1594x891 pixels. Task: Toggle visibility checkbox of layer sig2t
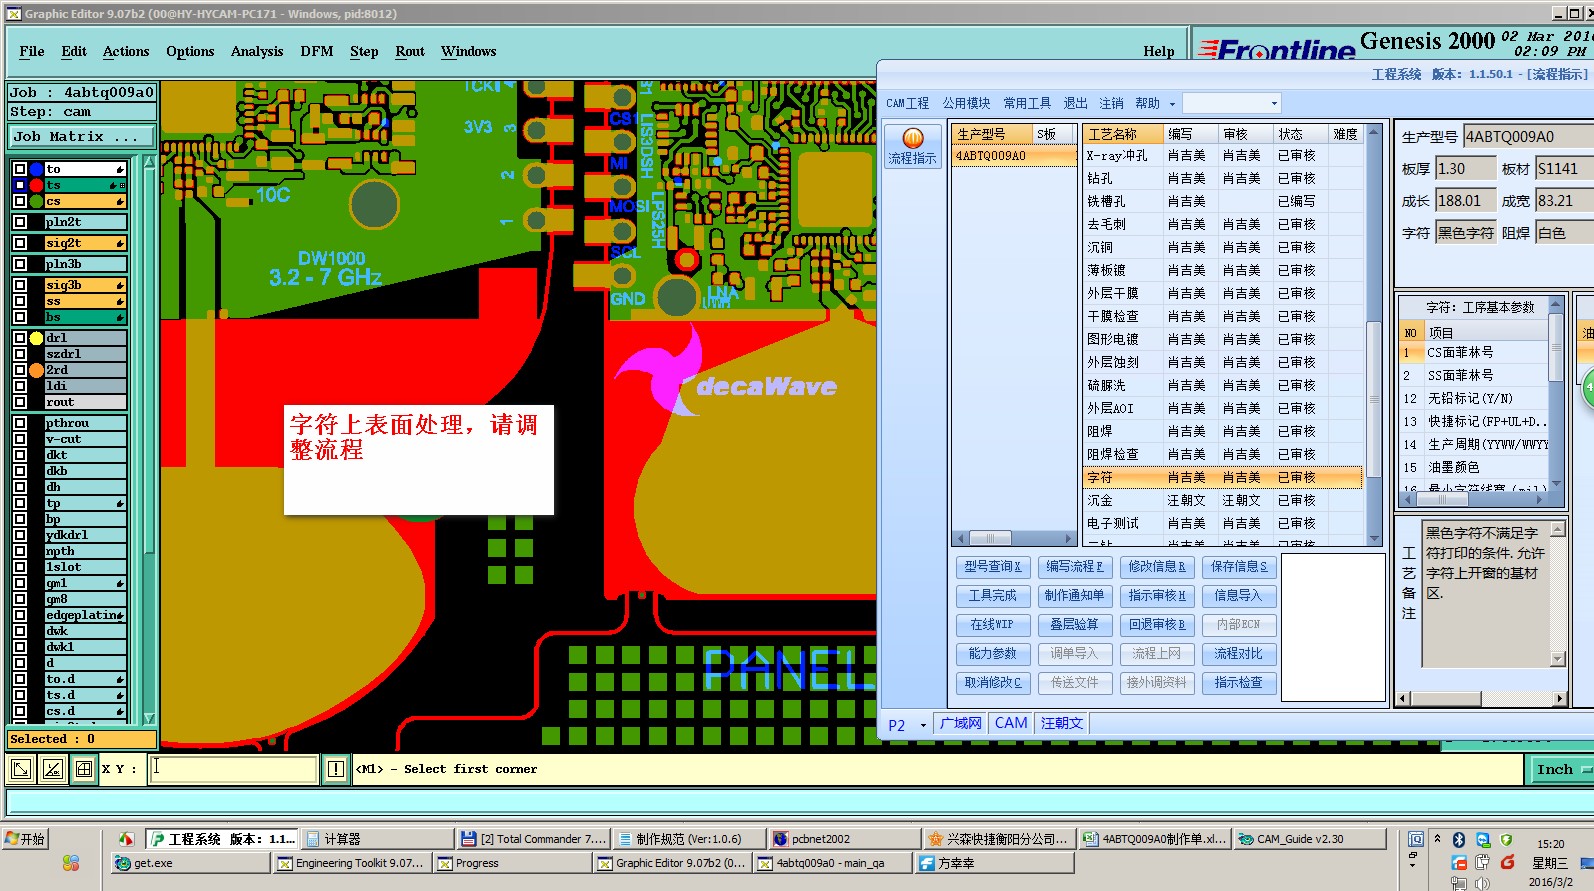click(x=20, y=243)
